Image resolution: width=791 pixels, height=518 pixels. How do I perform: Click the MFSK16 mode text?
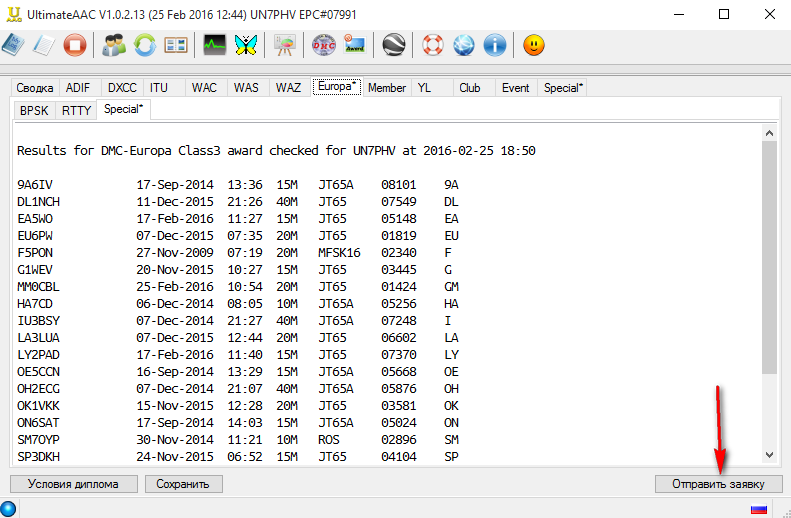pyautogui.click(x=339, y=253)
